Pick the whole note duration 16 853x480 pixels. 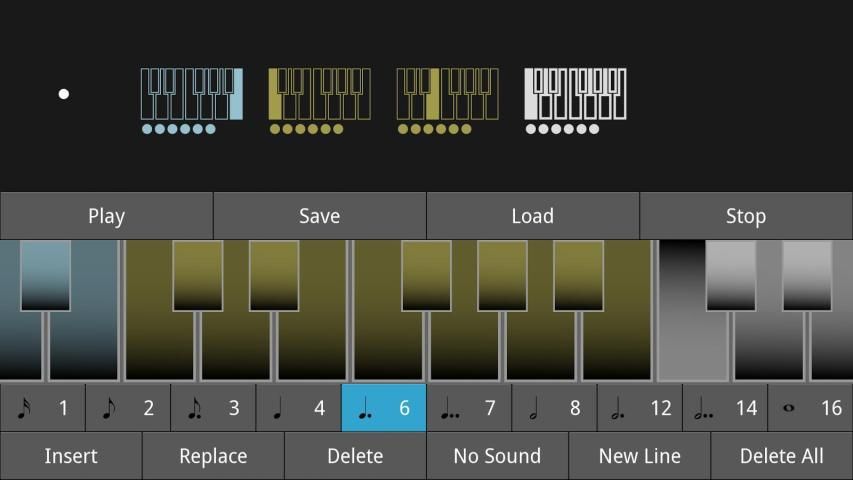click(x=810, y=408)
